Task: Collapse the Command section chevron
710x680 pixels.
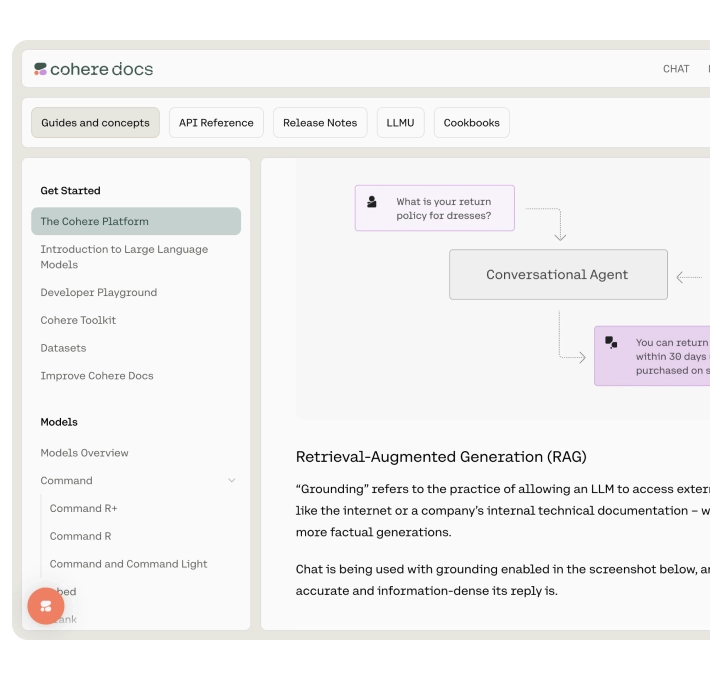Action: click(x=231, y=480)
